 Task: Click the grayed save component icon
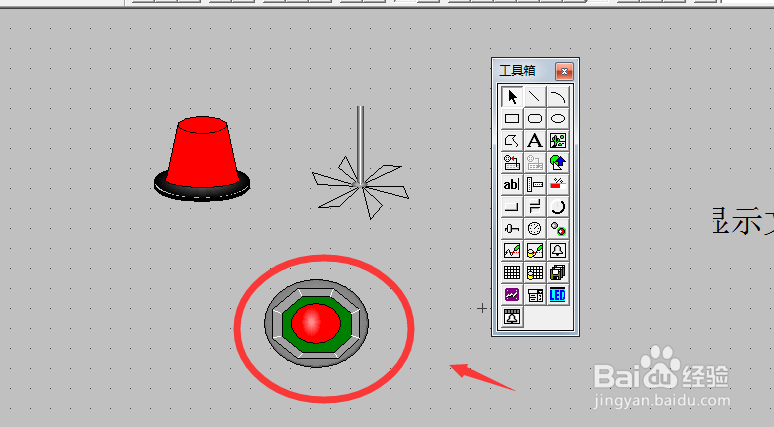[535, 162]
